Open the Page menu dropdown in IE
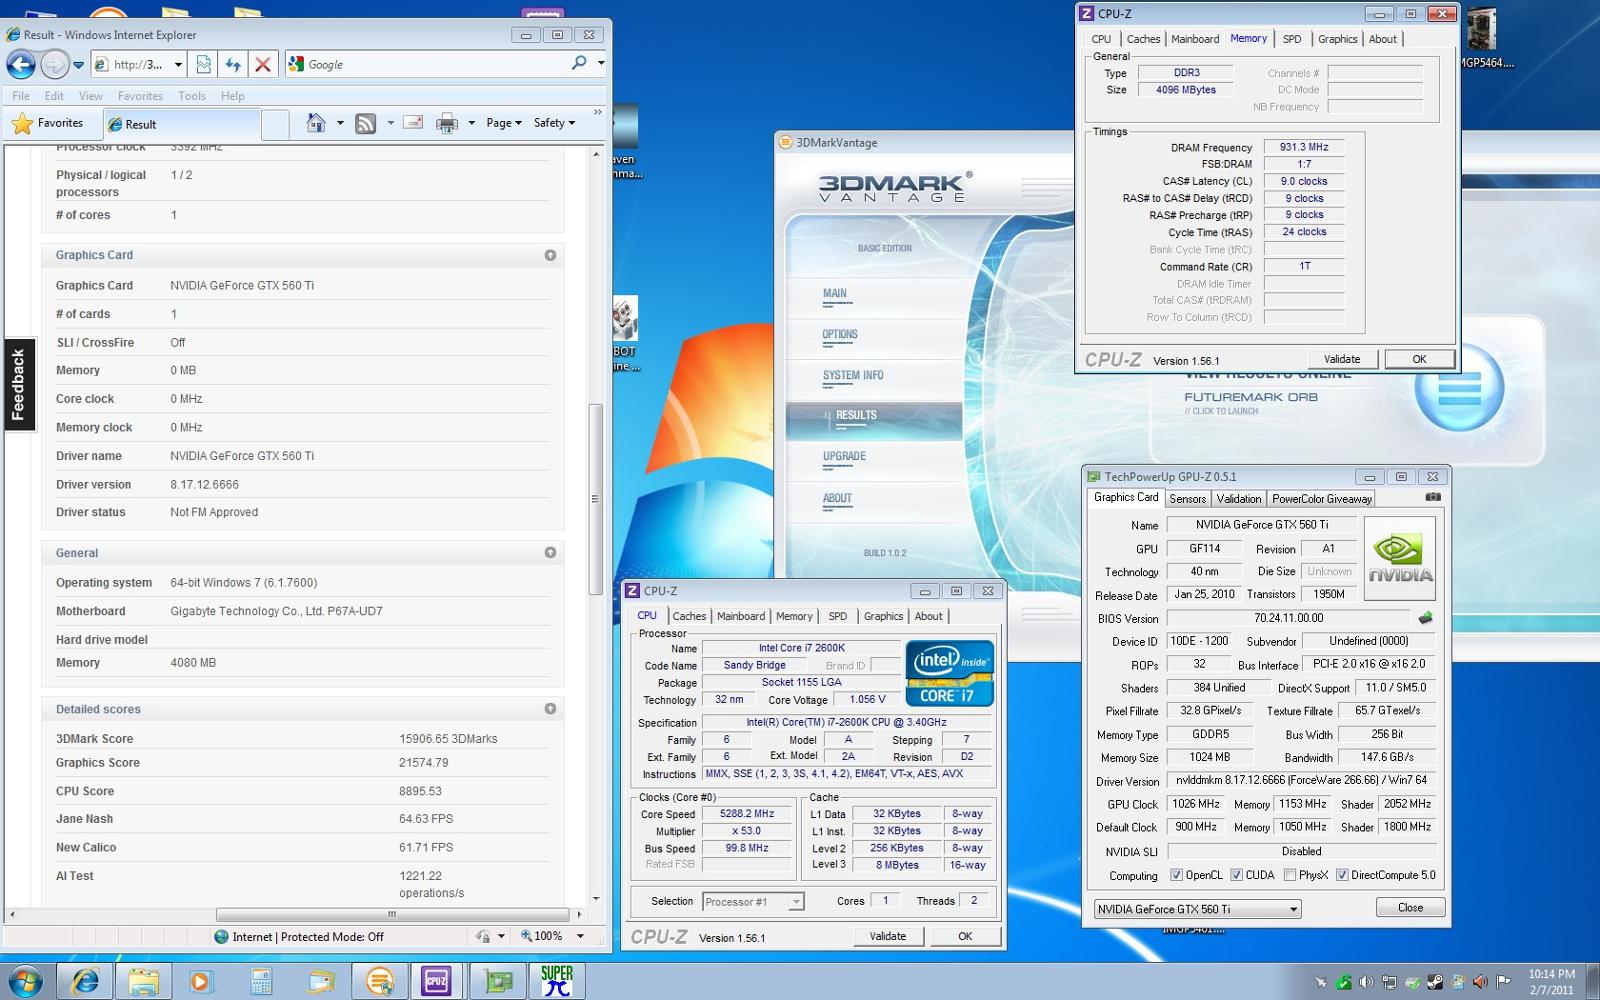Screen dimensions: 1600x1000 pyautogui.click(x=504, y=123)
